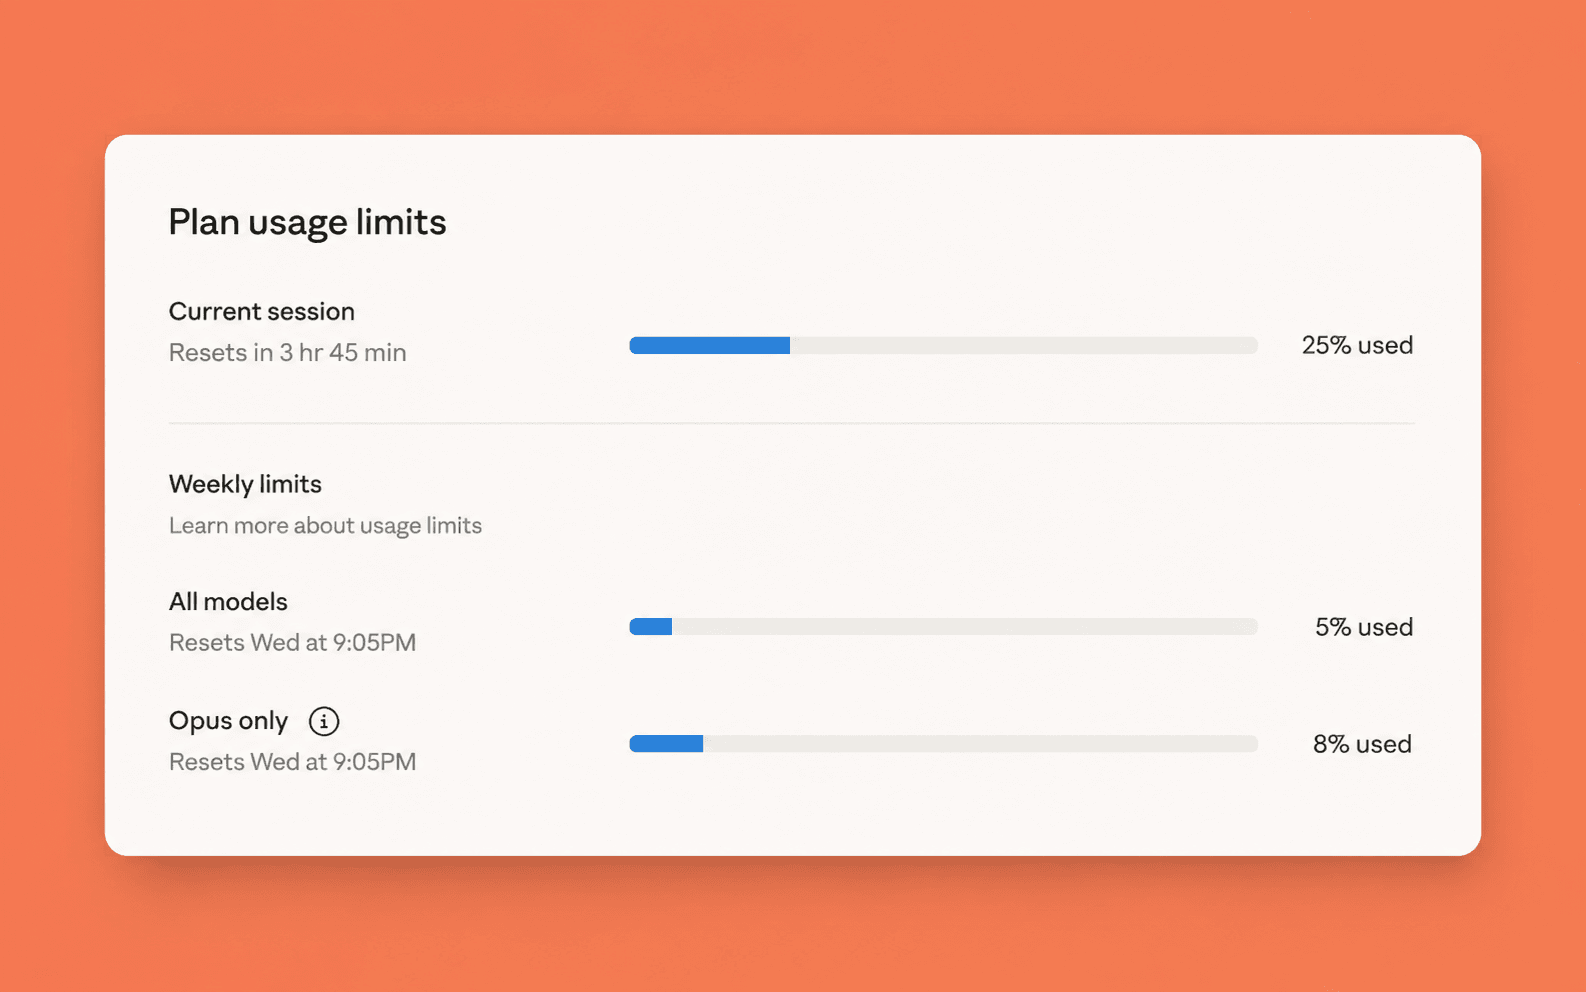Viewport: 1586px width, 992px height.
Task: Click the All models label
Action: (228, 602)
